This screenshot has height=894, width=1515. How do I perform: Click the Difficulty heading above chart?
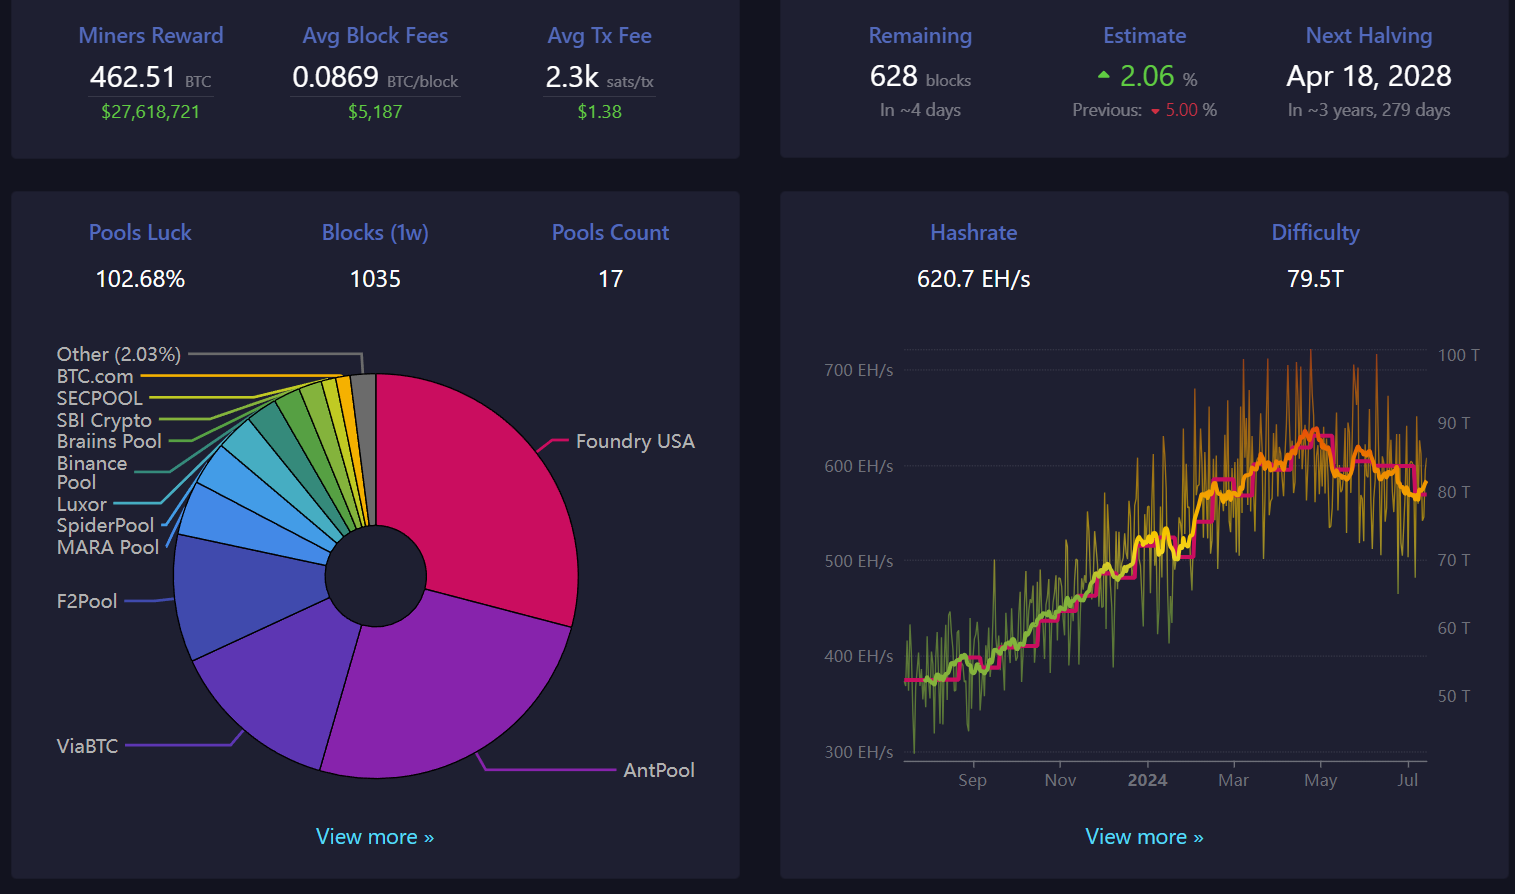(x=1315, y=232)
